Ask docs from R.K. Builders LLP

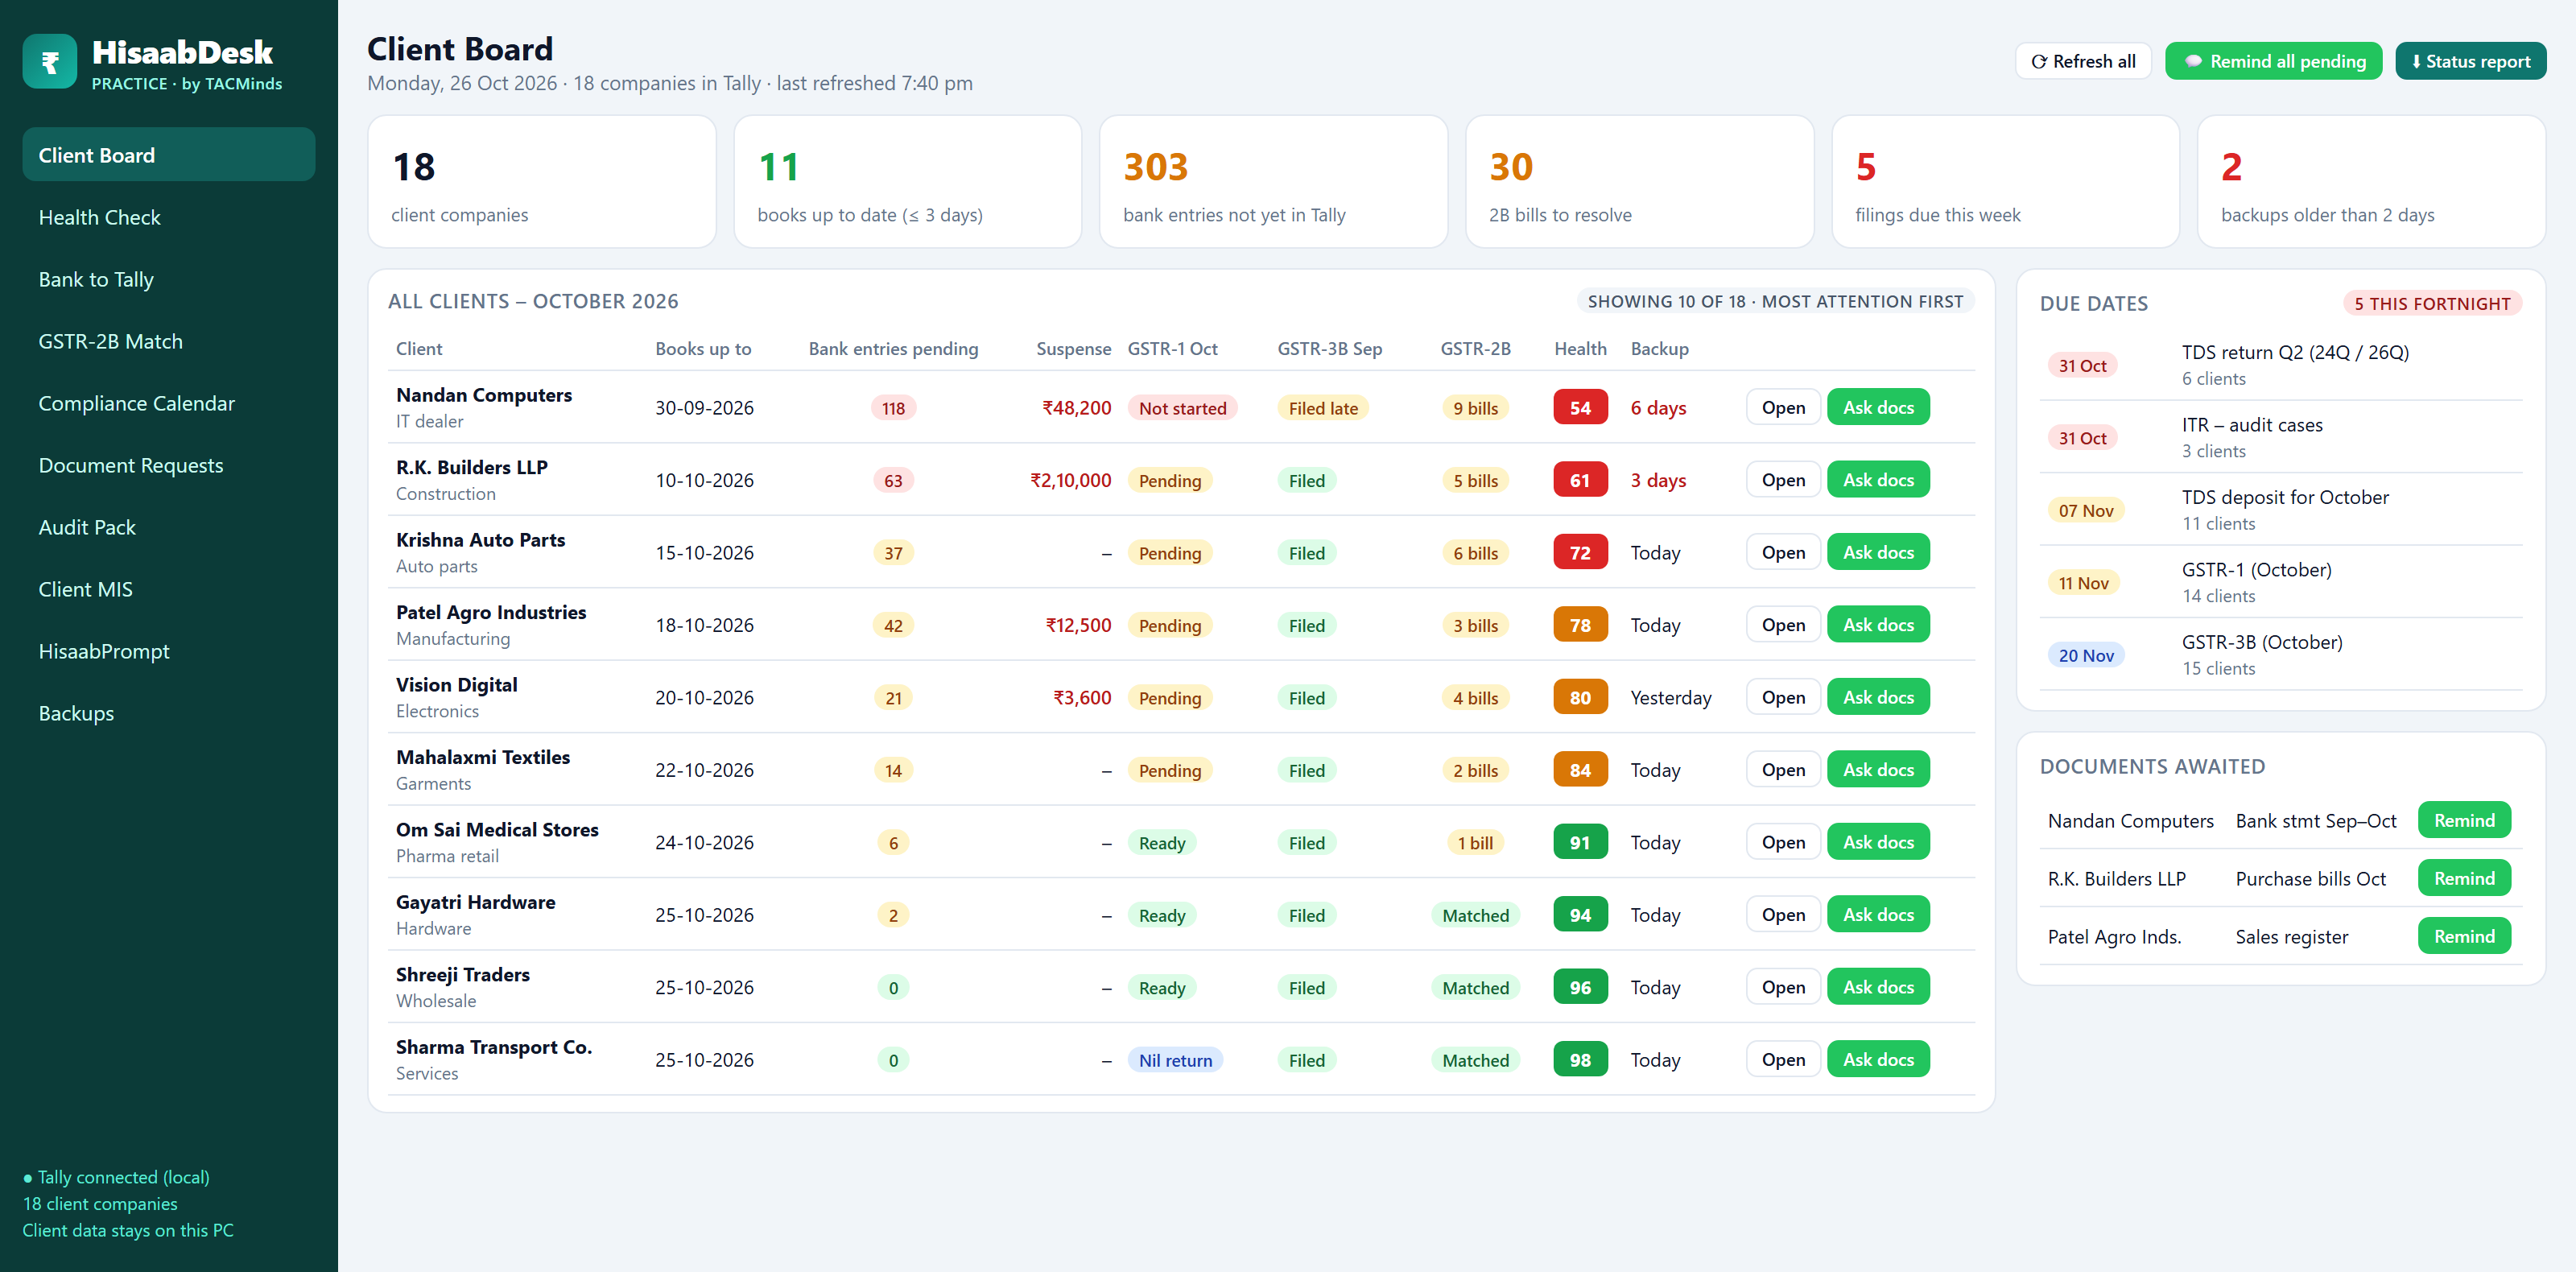point(1878,480)
